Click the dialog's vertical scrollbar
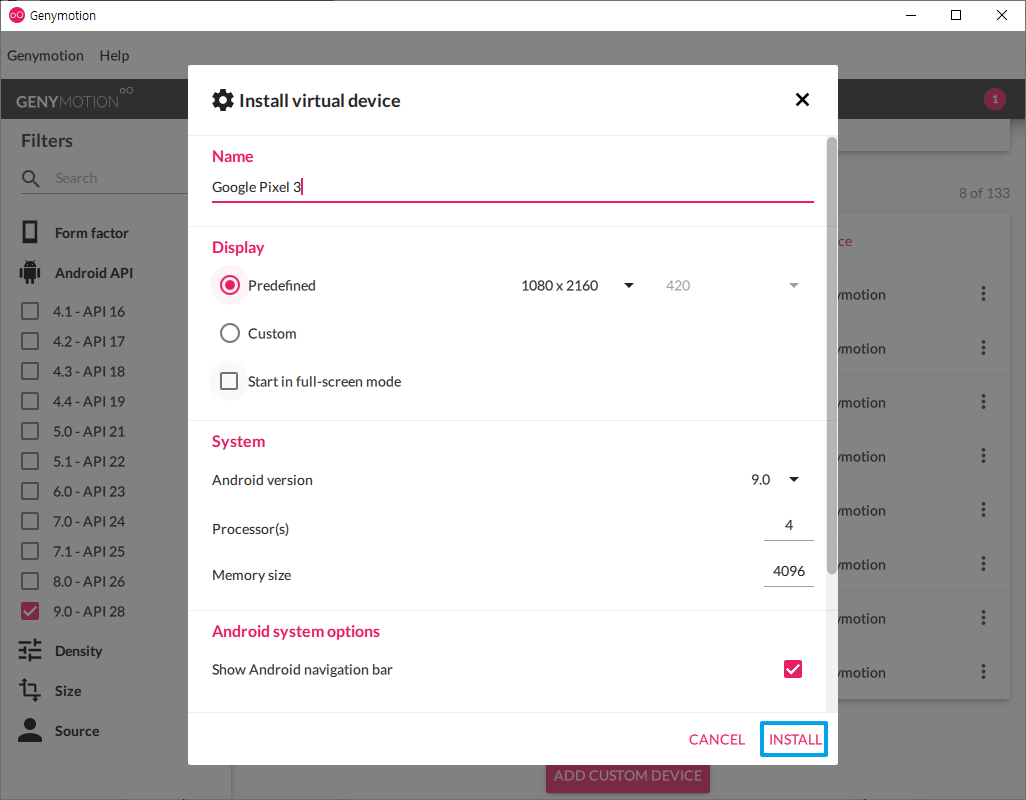 click(x=832, y=355)
